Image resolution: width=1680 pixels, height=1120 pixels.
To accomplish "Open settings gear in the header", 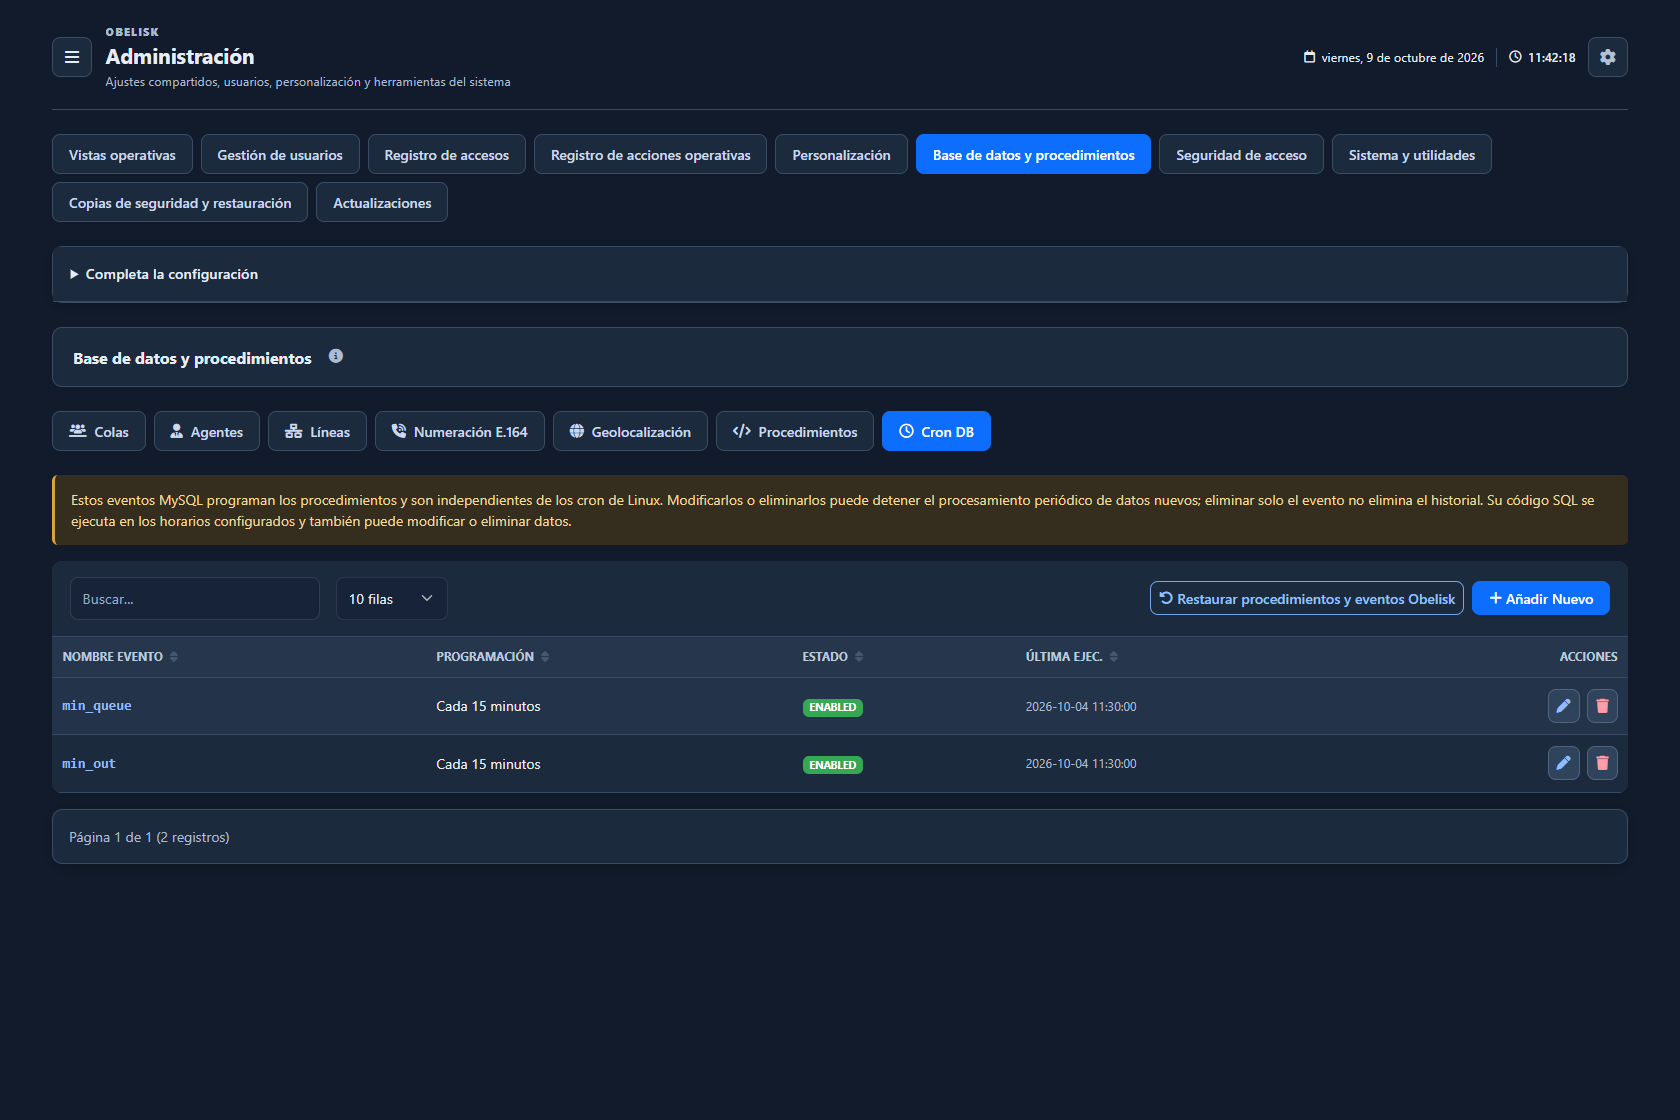I will pos(1607,57).
